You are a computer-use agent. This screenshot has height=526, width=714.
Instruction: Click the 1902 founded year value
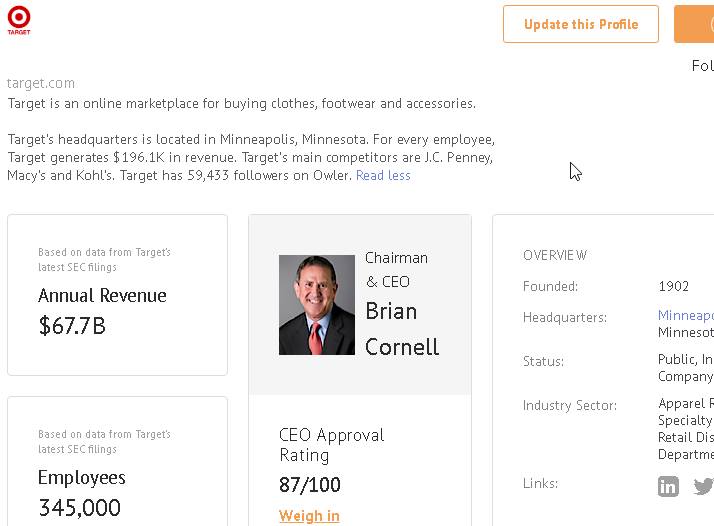pyautogui.click(x=673, y=286)
